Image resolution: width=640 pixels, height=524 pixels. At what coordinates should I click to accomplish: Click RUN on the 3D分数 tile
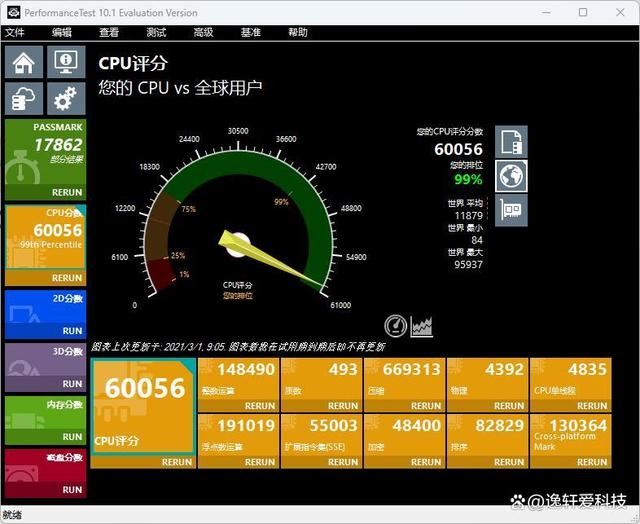point(72,384)
